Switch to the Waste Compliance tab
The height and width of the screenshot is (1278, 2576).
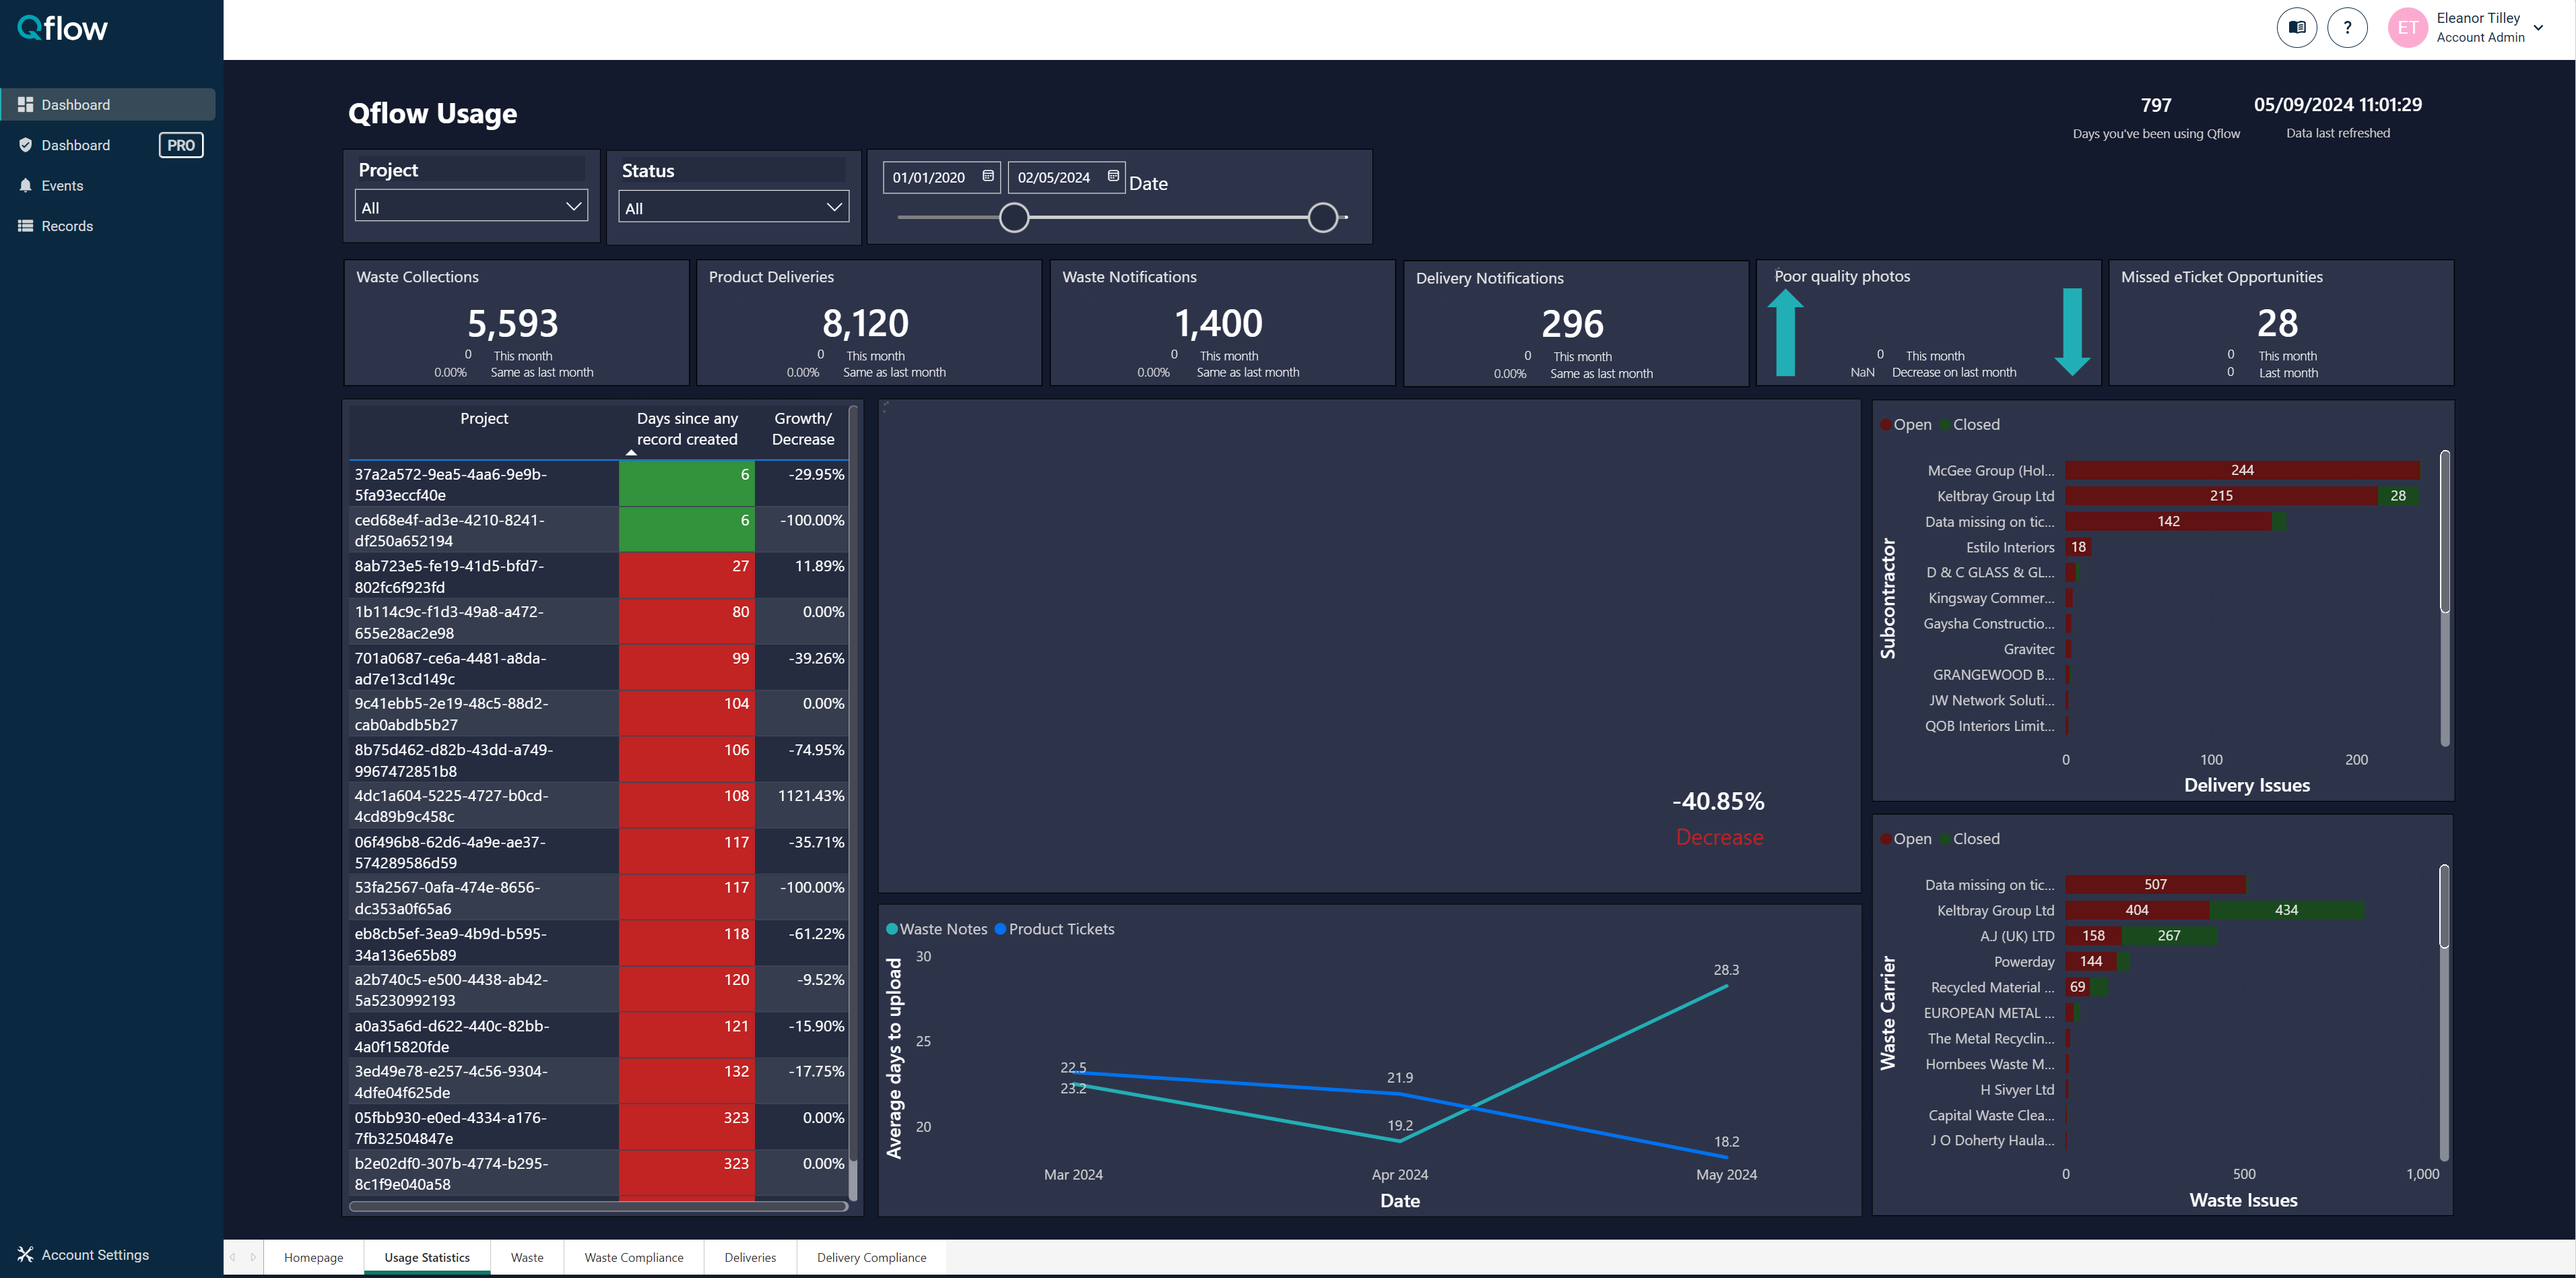pyautogui.click(x=634, y=1257)
